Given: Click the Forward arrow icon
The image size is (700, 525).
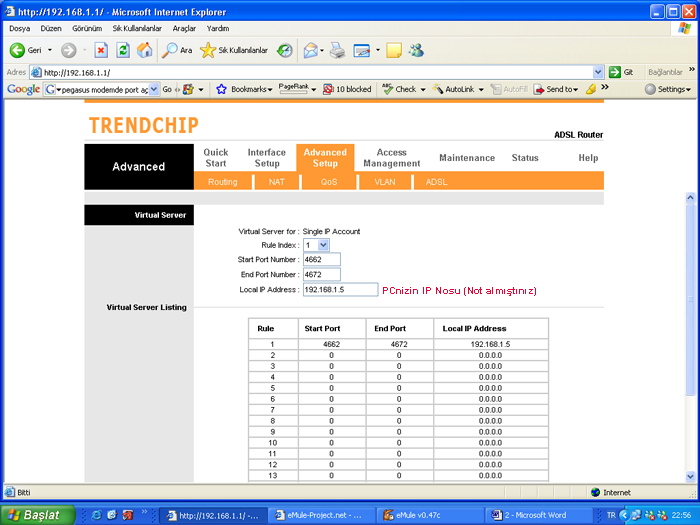Looking at the screenshot, I should pos(69,50).
